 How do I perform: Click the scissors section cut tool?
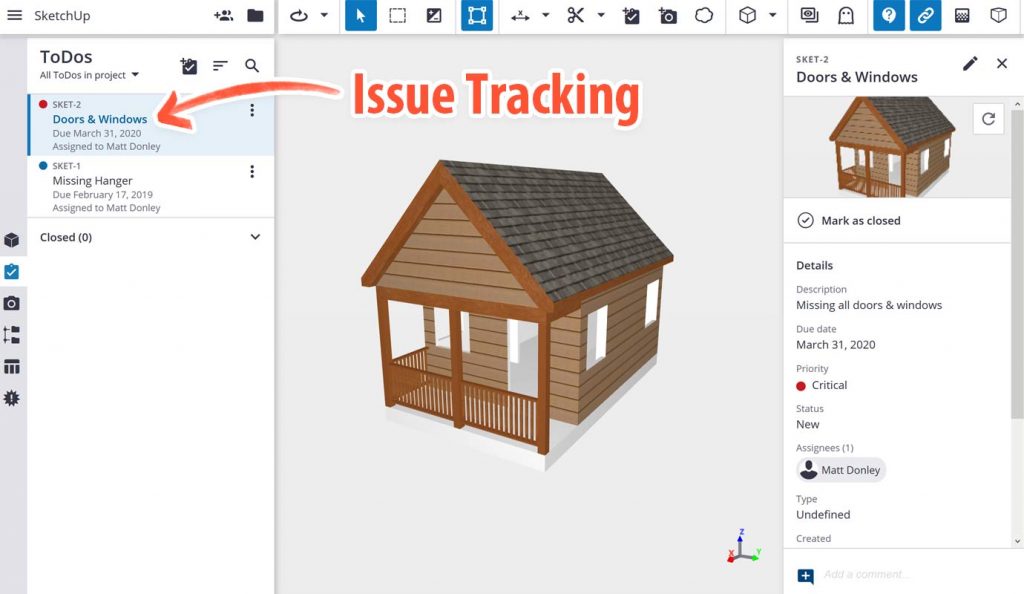pyautogui.click(x=575, y=16)
